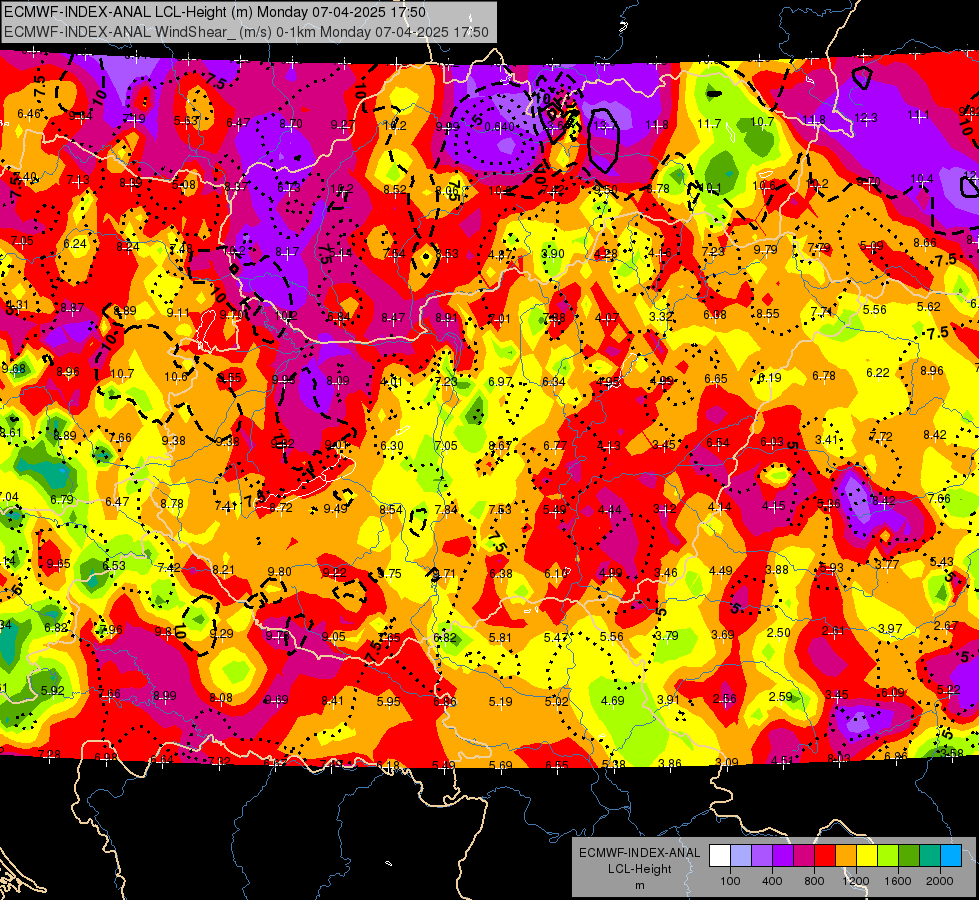Viewport: 979px width, 900px height.
Task: Click the wind shear value 6.22
Action: (878, 372)
